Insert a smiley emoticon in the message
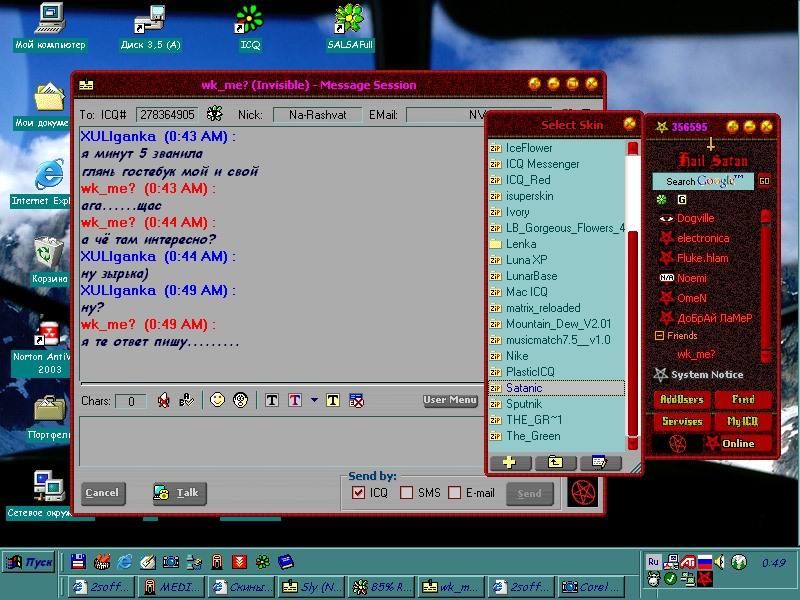The height and width of the screenshot is (600, 800). point(217,400)
